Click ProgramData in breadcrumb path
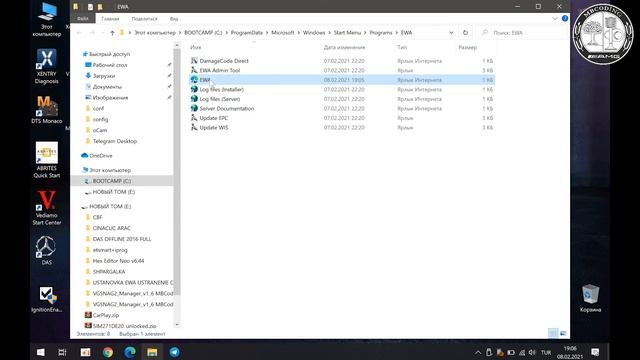This screenshot has width=640, height=360. click(247, 33)
